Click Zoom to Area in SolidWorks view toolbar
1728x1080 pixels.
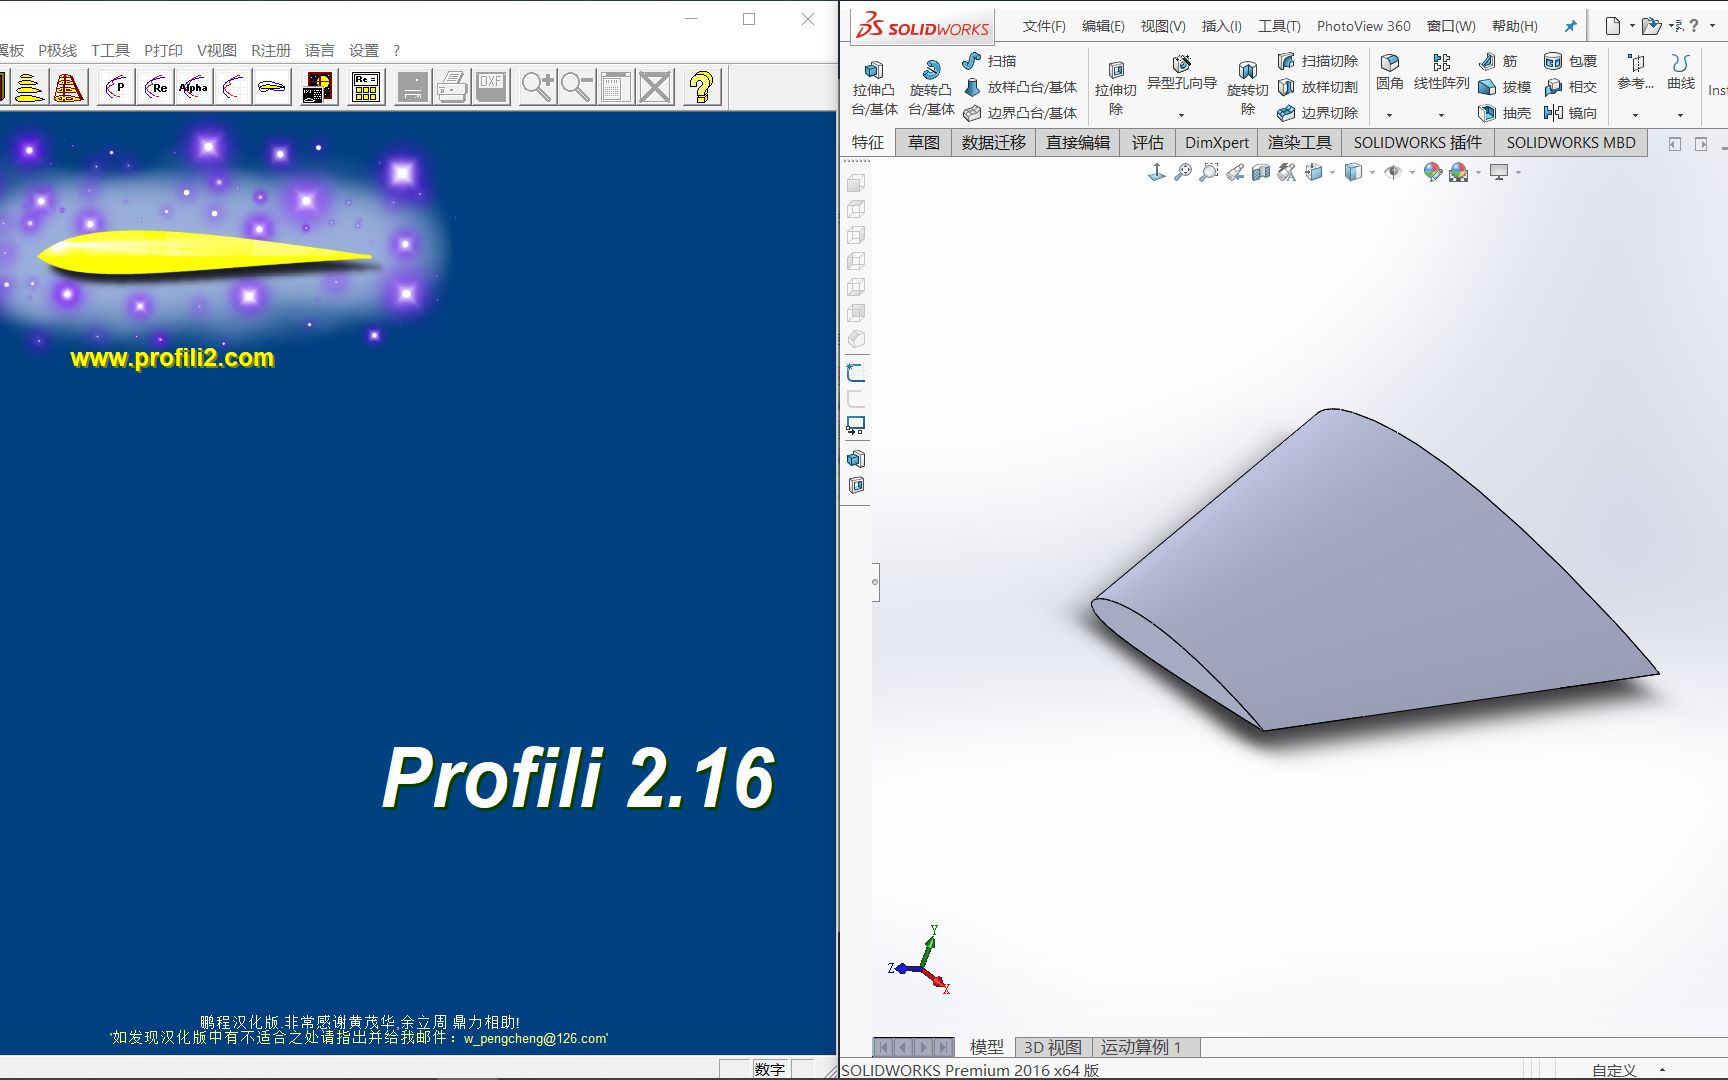point(1209,172)
